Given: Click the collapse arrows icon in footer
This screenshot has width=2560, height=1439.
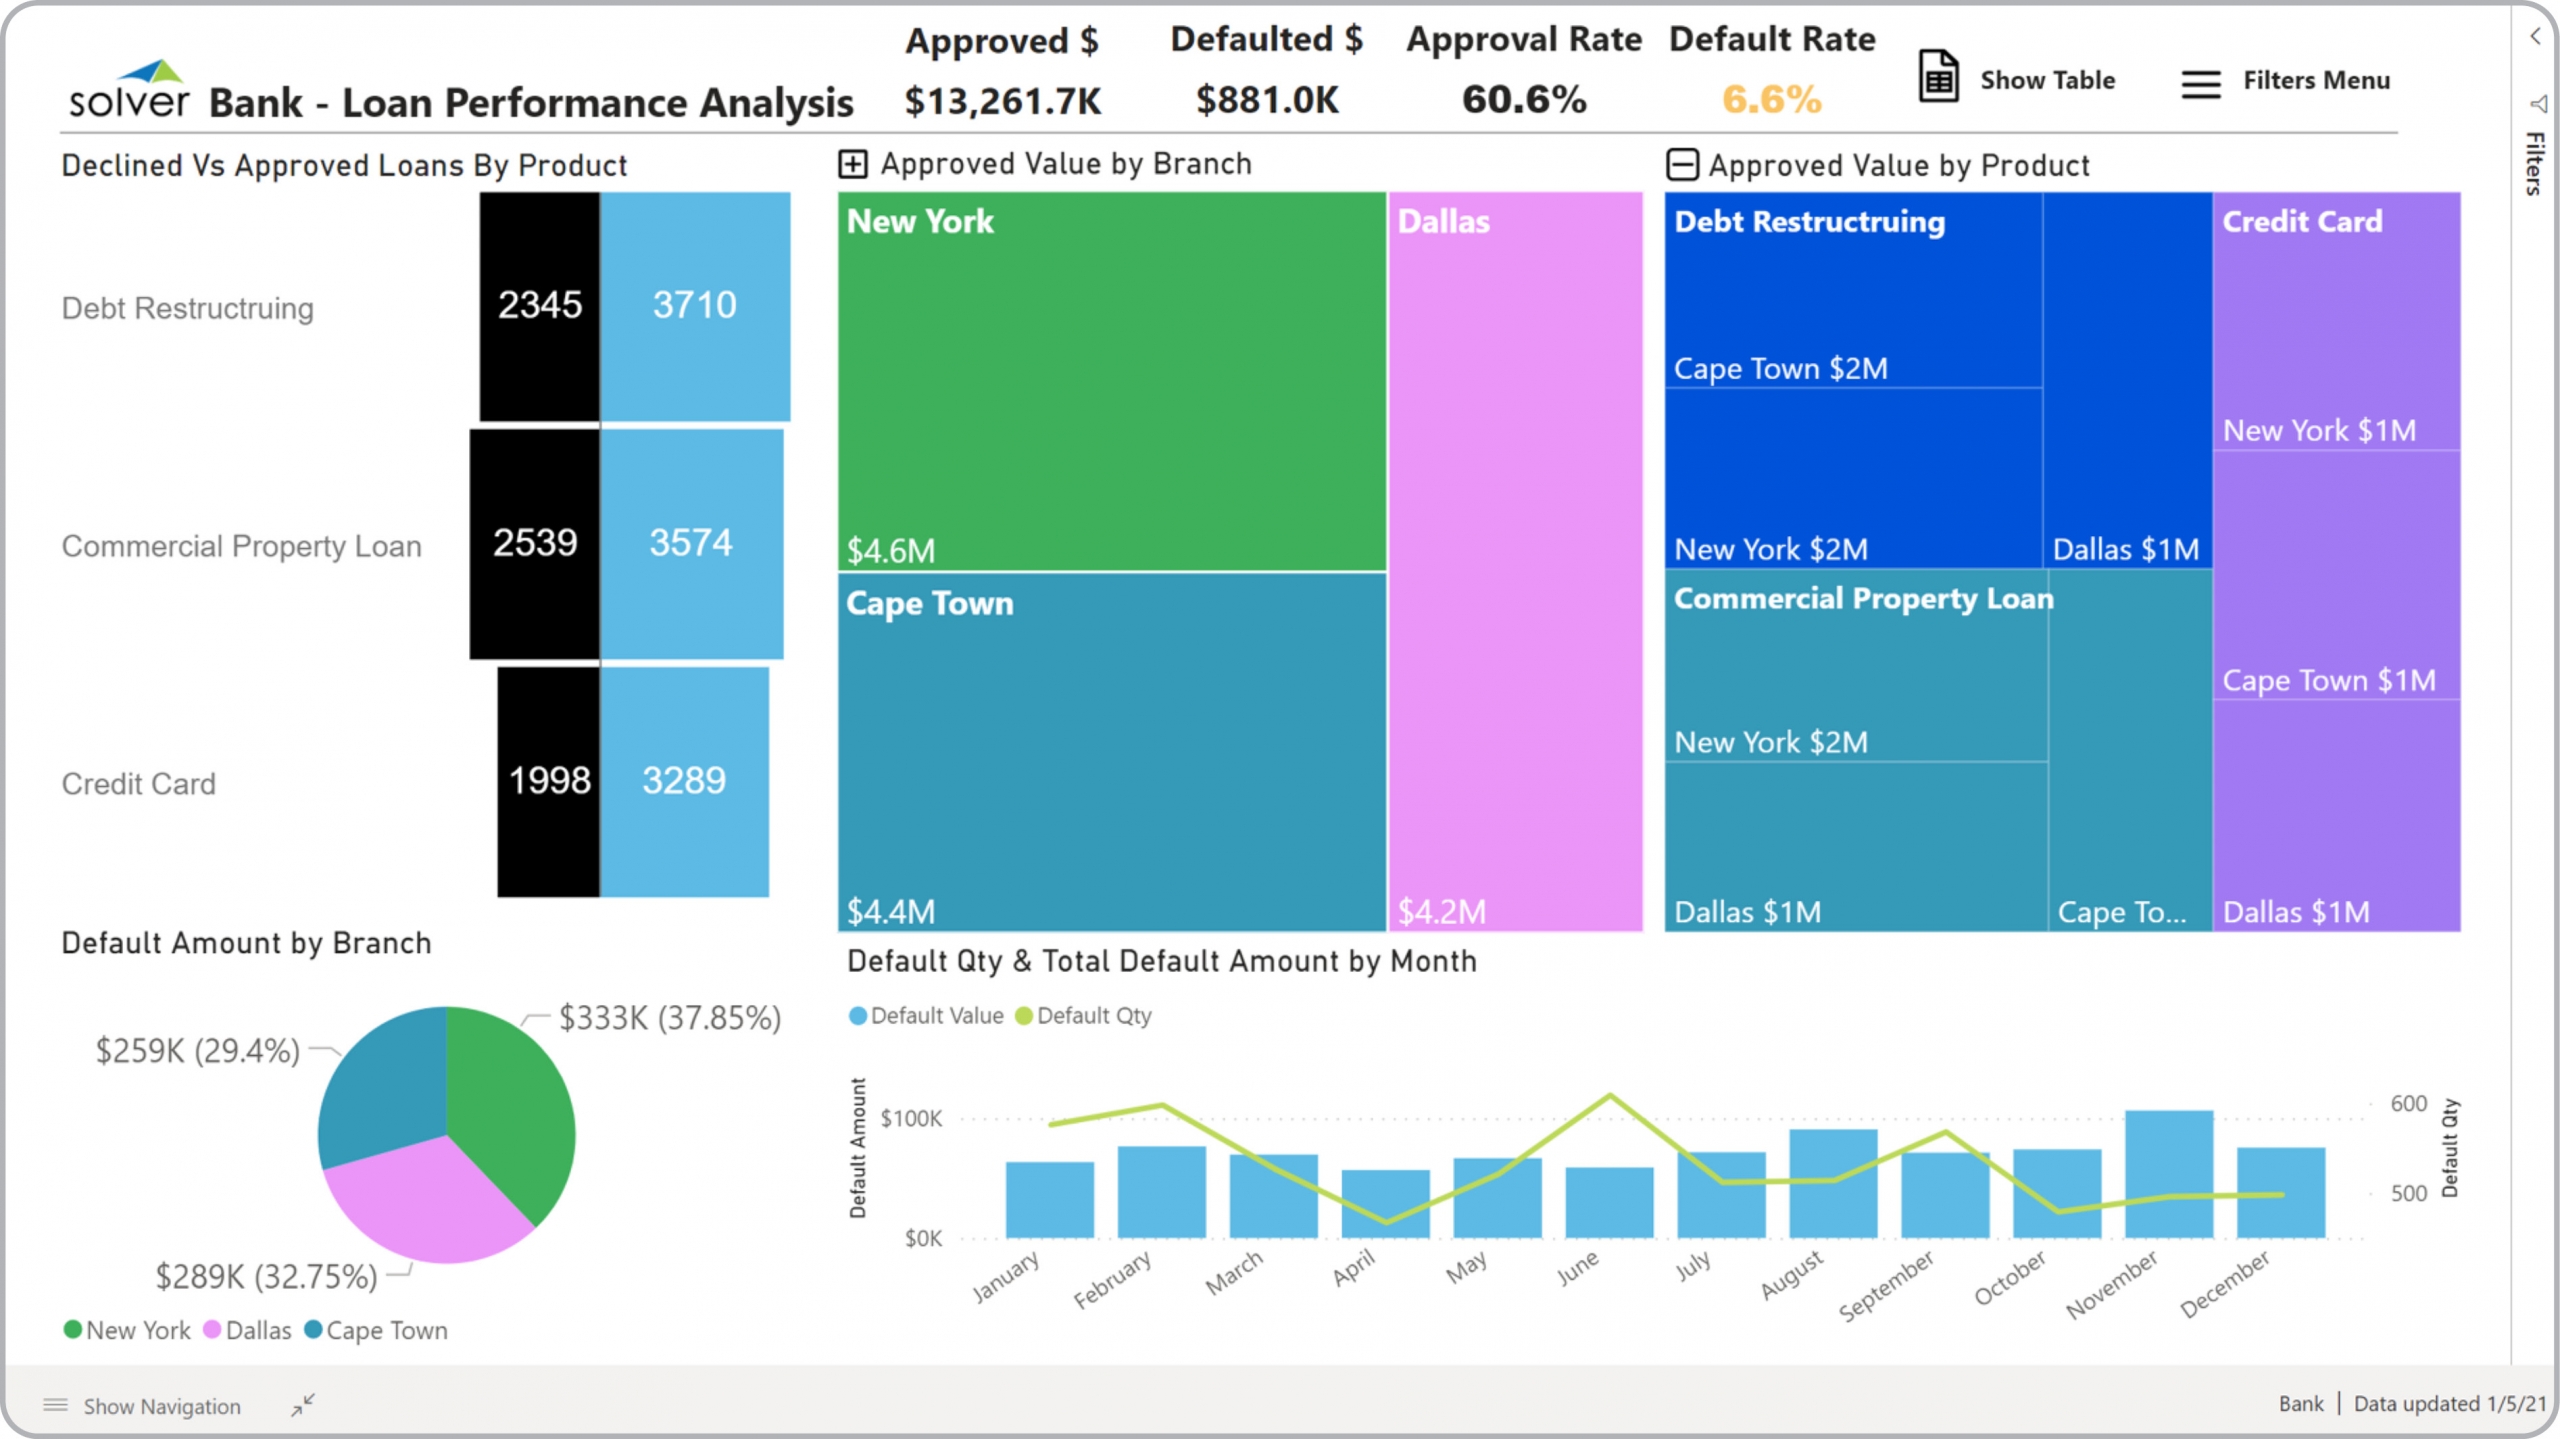Looking at the screenshot, I should coord(303,1404).
